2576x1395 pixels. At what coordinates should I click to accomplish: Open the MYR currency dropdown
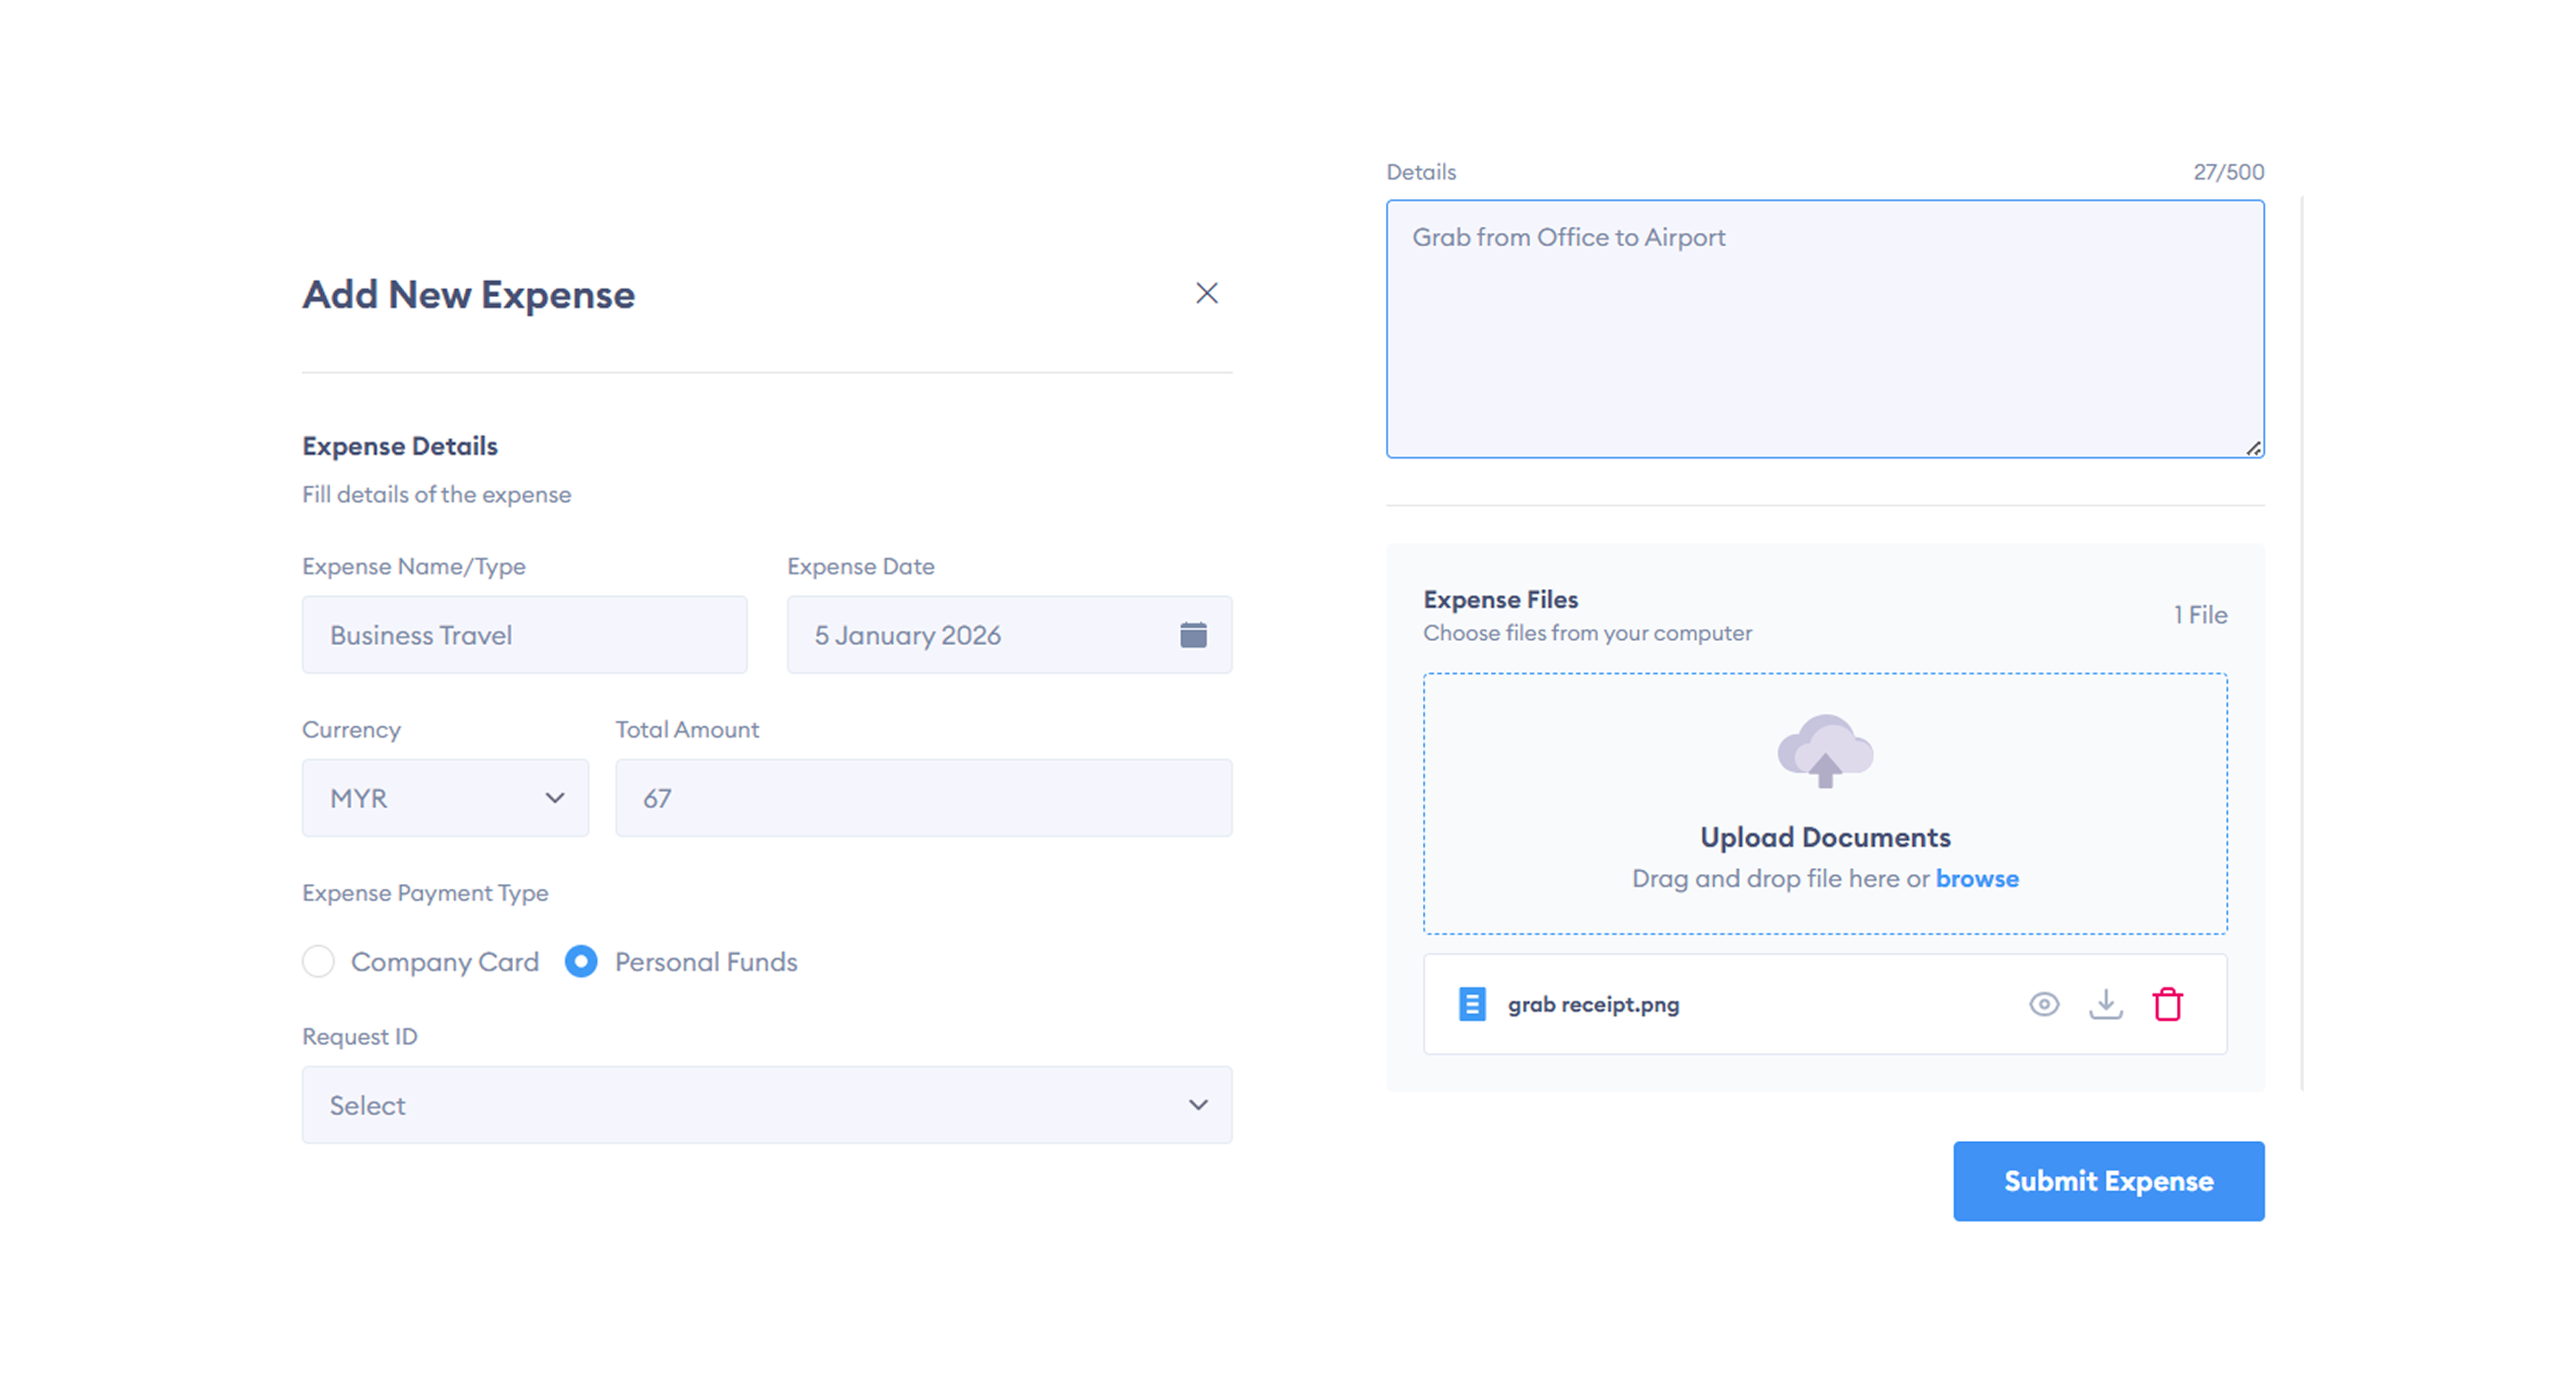coord(445,798)
